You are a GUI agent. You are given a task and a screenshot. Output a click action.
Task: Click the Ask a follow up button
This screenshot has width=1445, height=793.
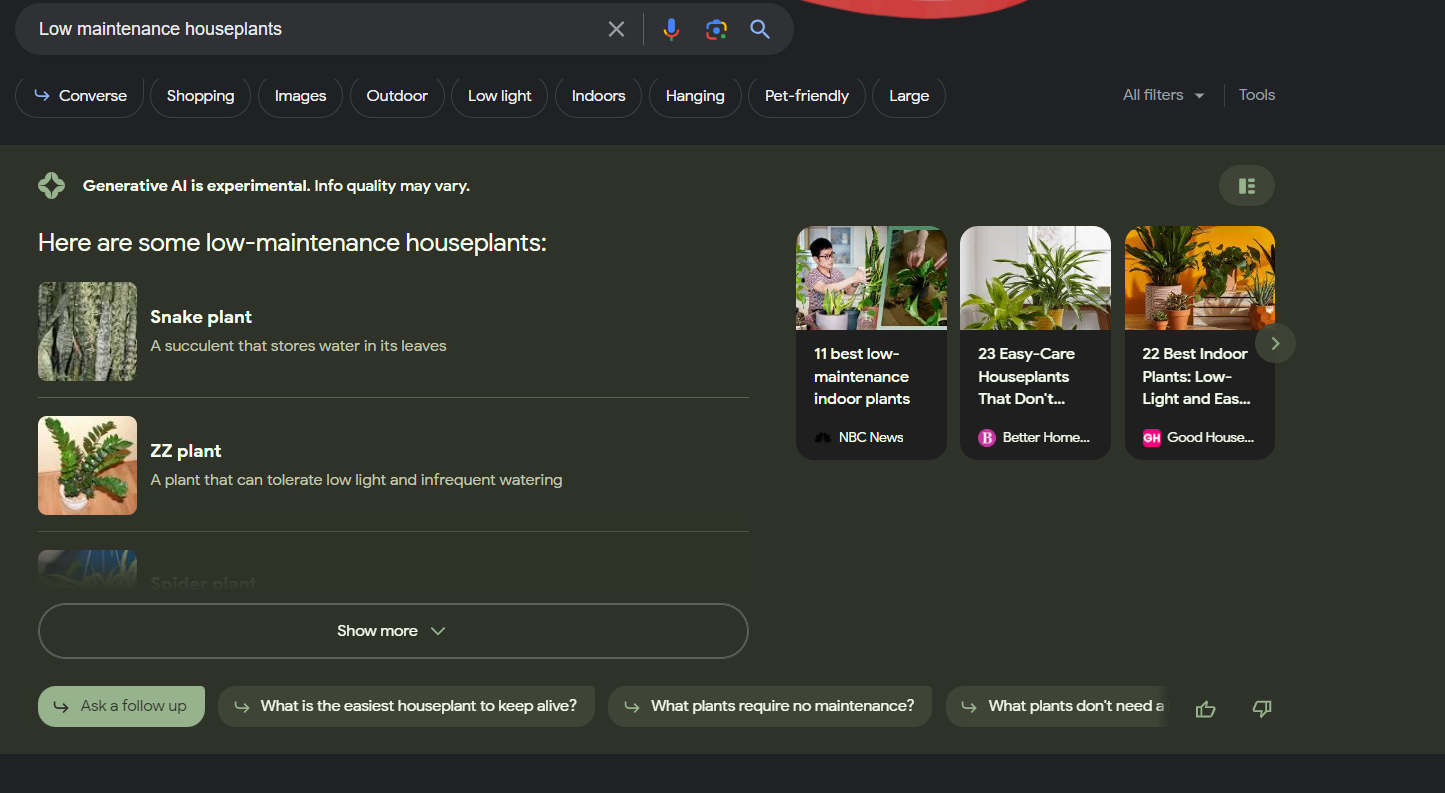[x=121, y=706]
